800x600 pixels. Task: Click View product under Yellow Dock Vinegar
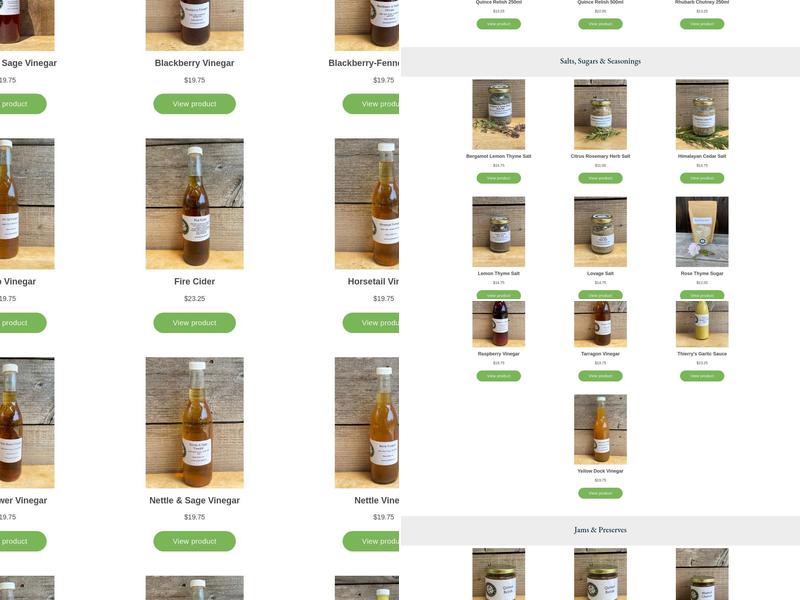tap(600, 493)
